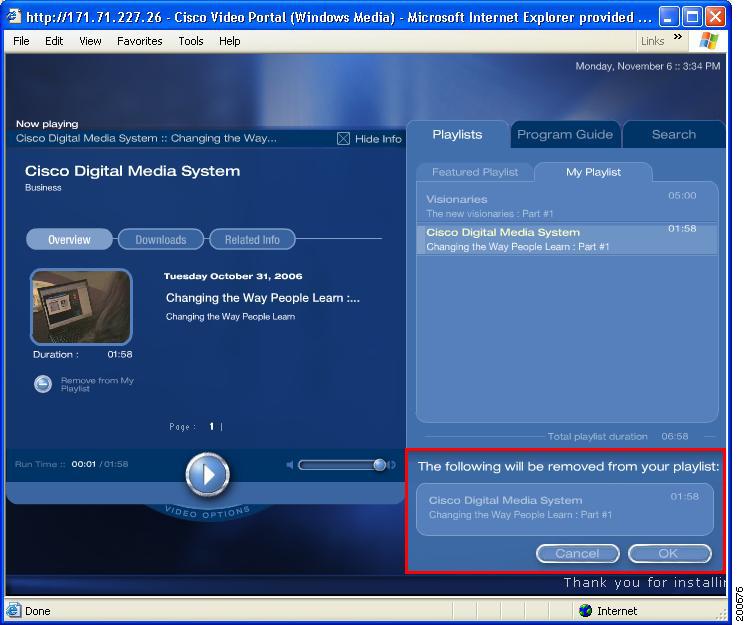The width and height of the screenshot is (745, 625).
Task: Click the round Play button
Action: pos(207,474)
